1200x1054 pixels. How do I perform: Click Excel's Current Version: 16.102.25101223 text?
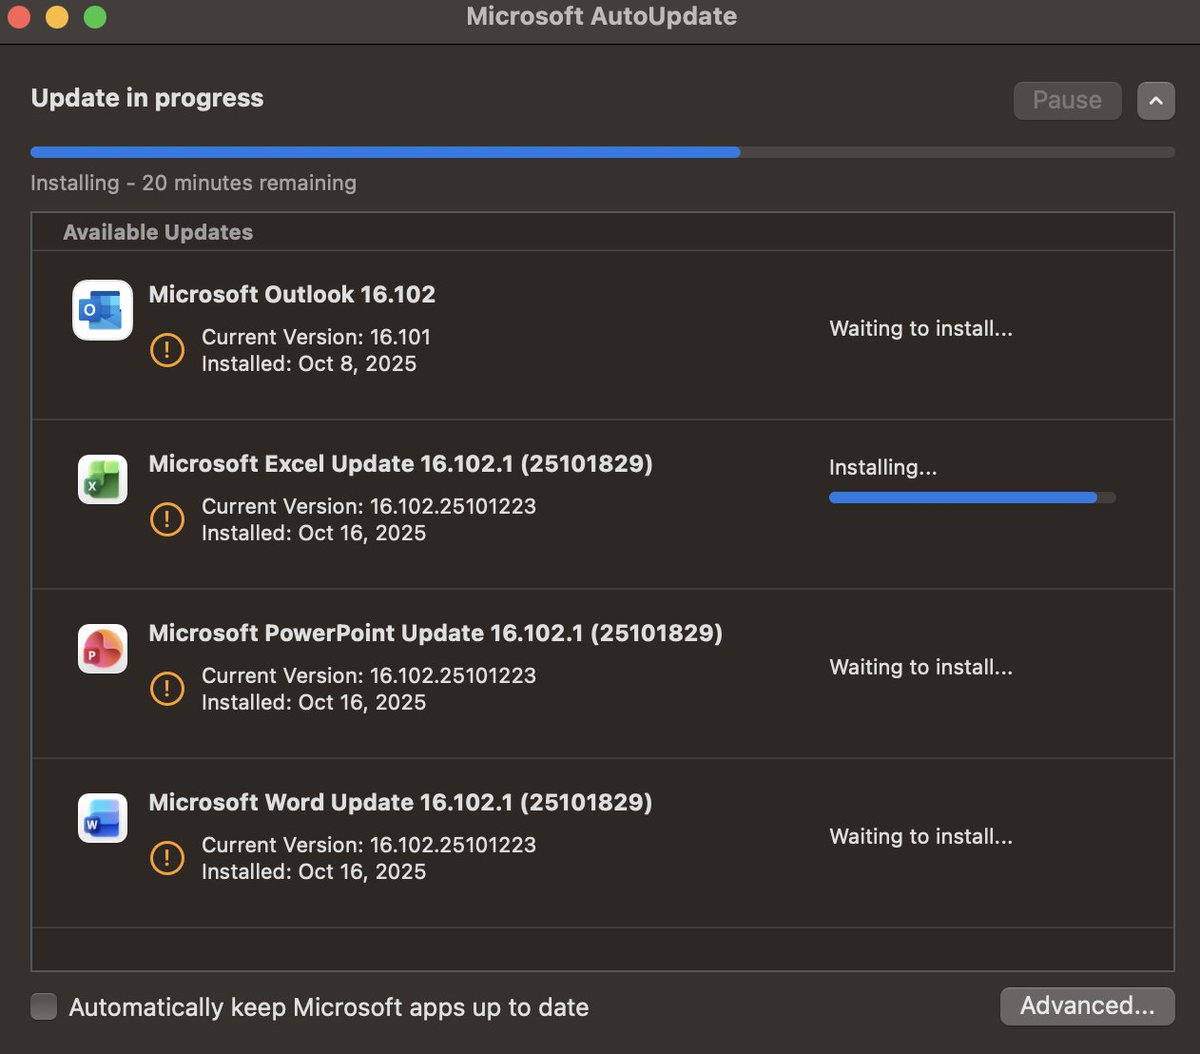369,506
